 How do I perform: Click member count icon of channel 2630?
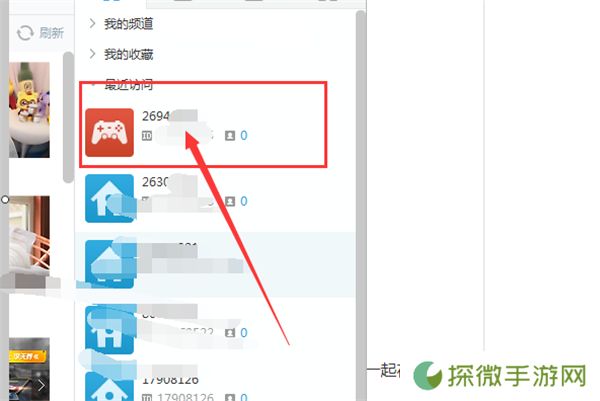230,201
